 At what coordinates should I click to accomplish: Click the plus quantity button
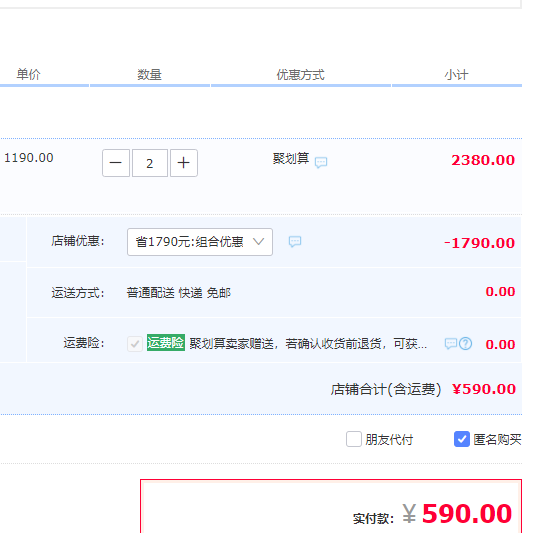click(x=184, y=163)
